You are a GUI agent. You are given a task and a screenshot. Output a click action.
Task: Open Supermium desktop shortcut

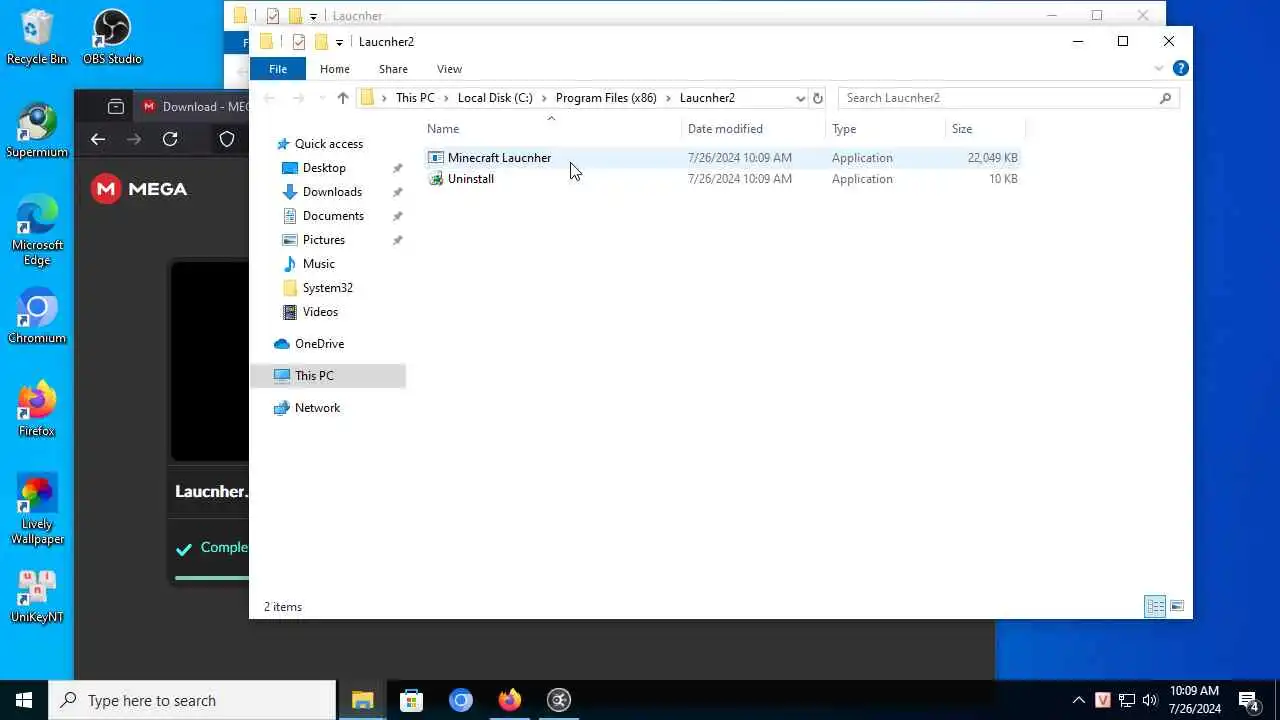(x=37, y=130)
